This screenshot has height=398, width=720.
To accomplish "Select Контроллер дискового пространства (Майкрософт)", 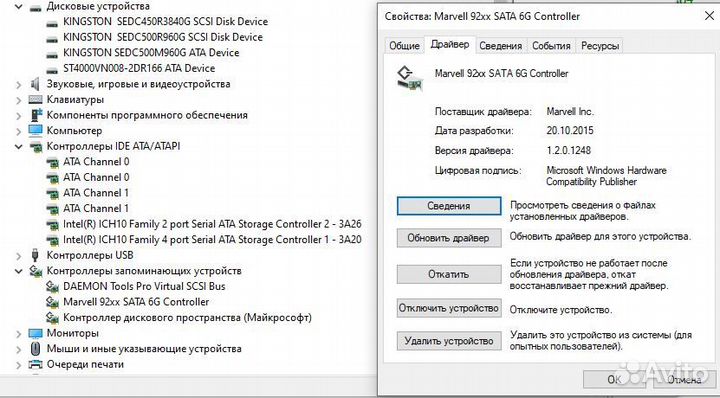I will tap(187, 318).
